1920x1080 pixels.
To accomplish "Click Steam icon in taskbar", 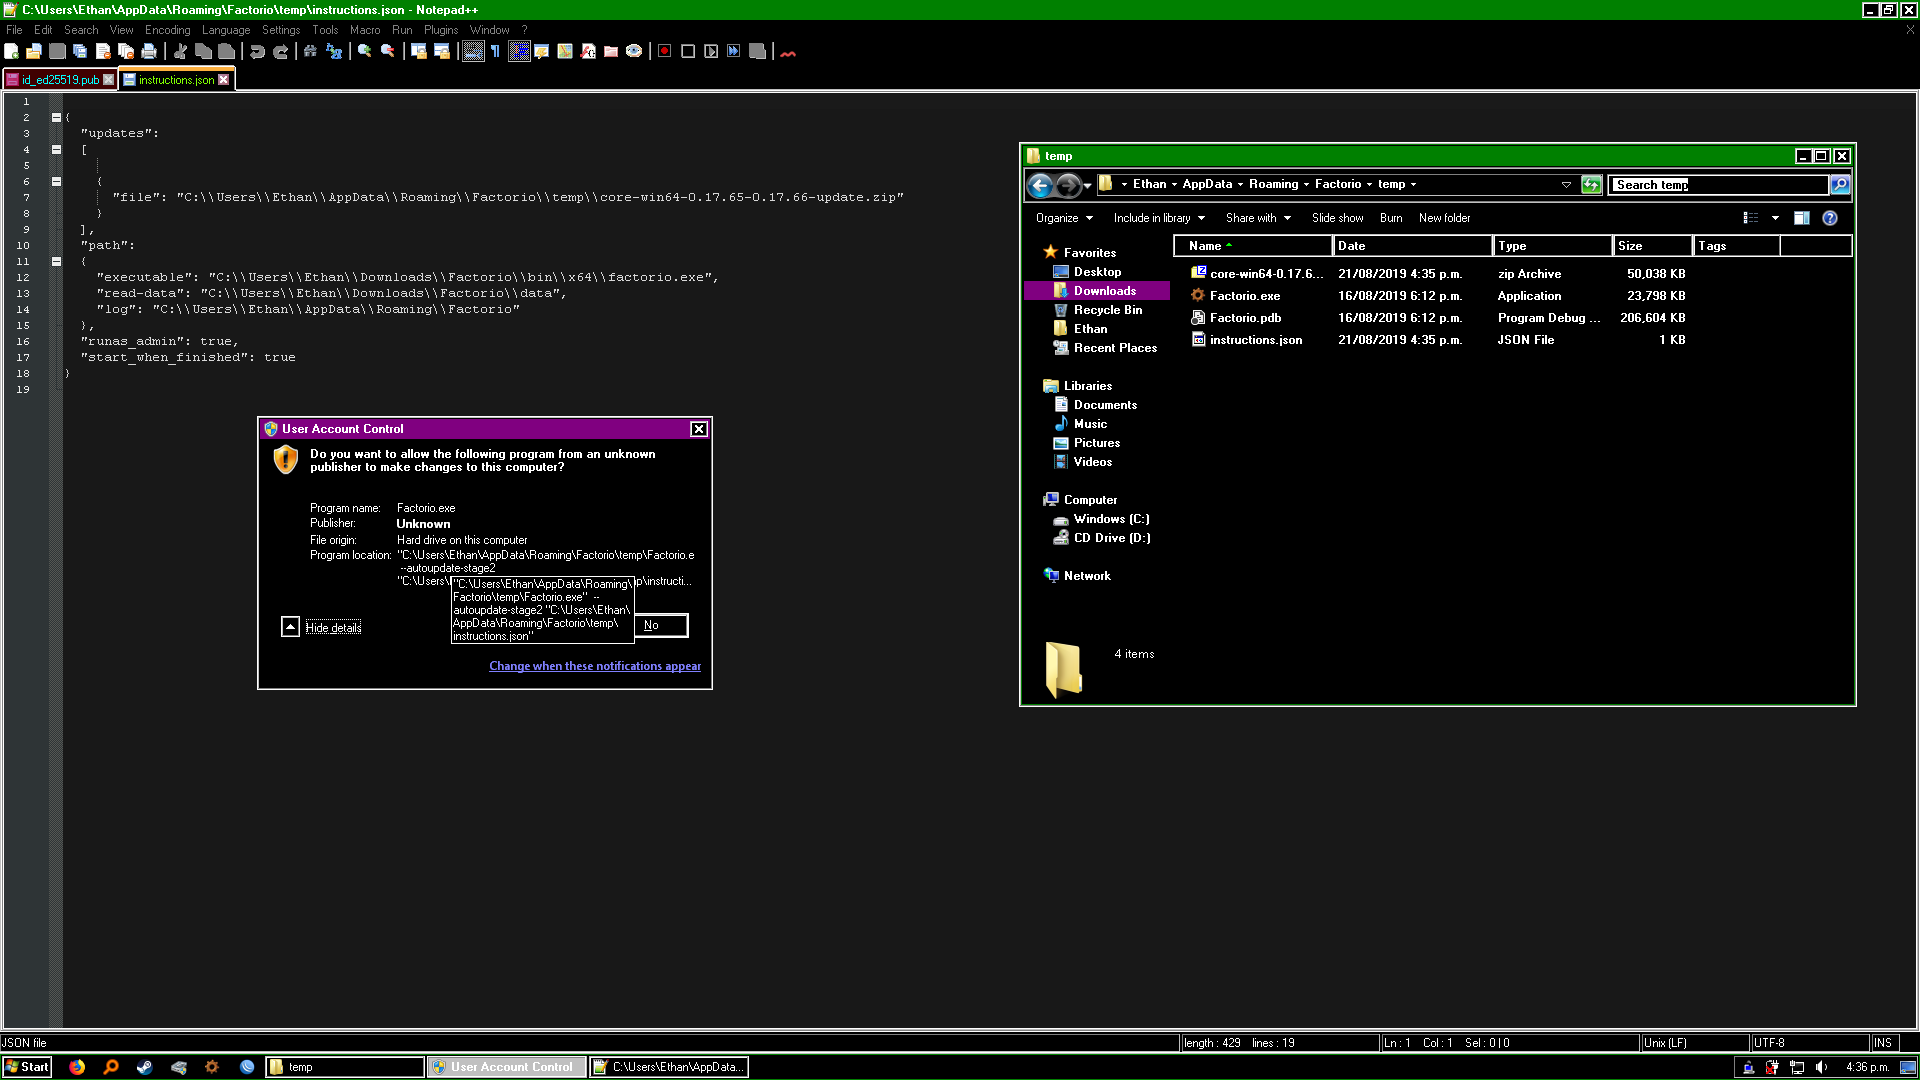I will coord(145,1067).
